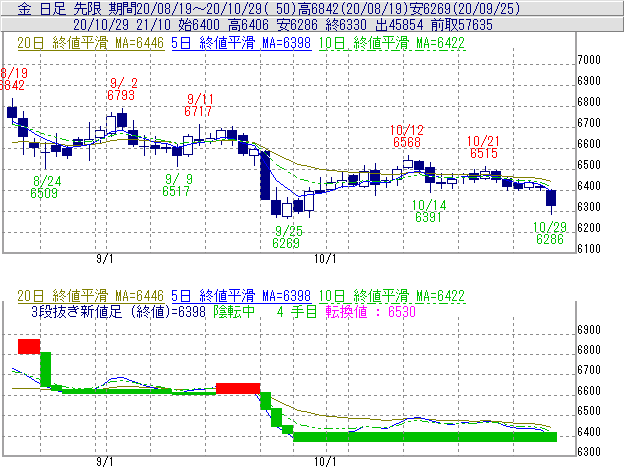Click the 転換値 : 6530 text

tap(371, 311)
